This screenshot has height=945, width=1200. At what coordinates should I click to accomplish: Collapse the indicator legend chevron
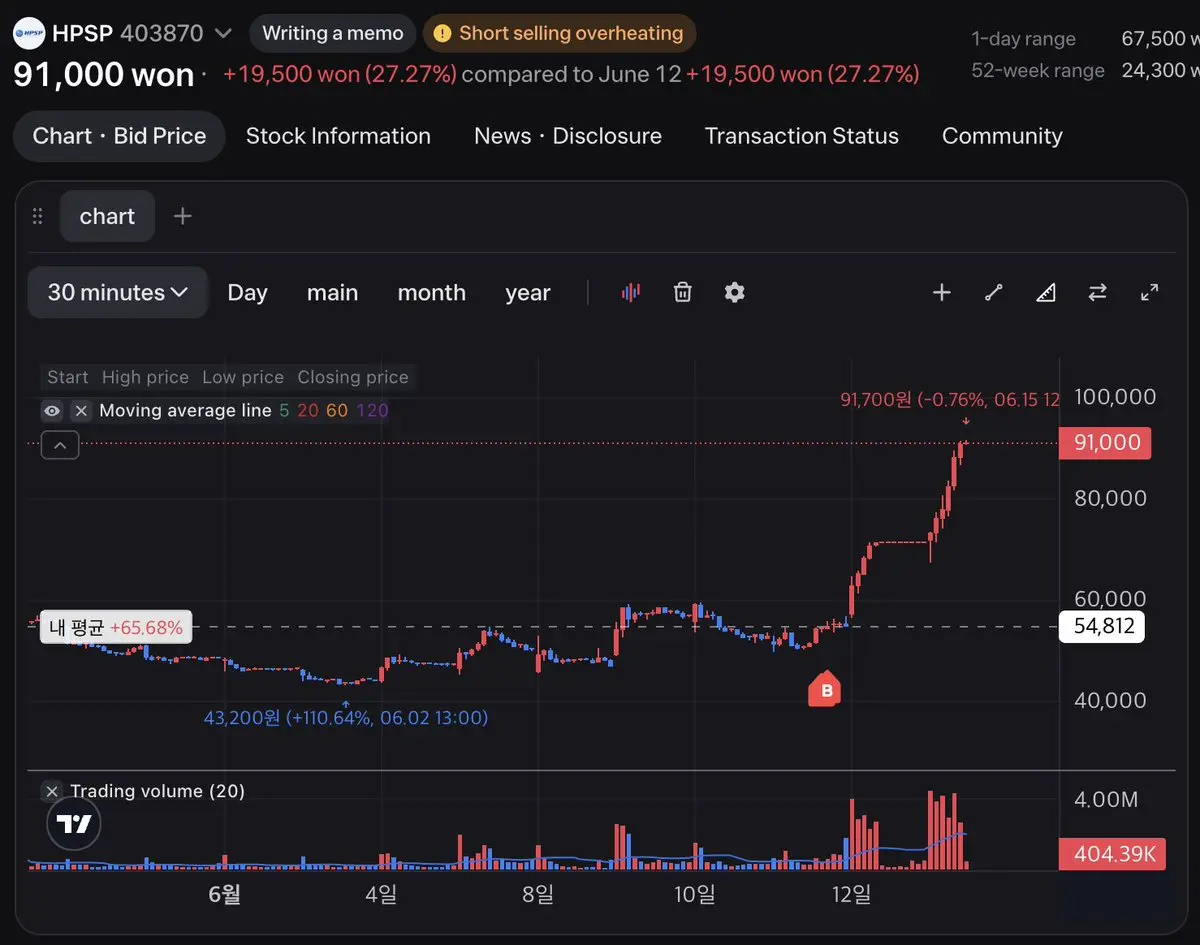pos(59,446)
